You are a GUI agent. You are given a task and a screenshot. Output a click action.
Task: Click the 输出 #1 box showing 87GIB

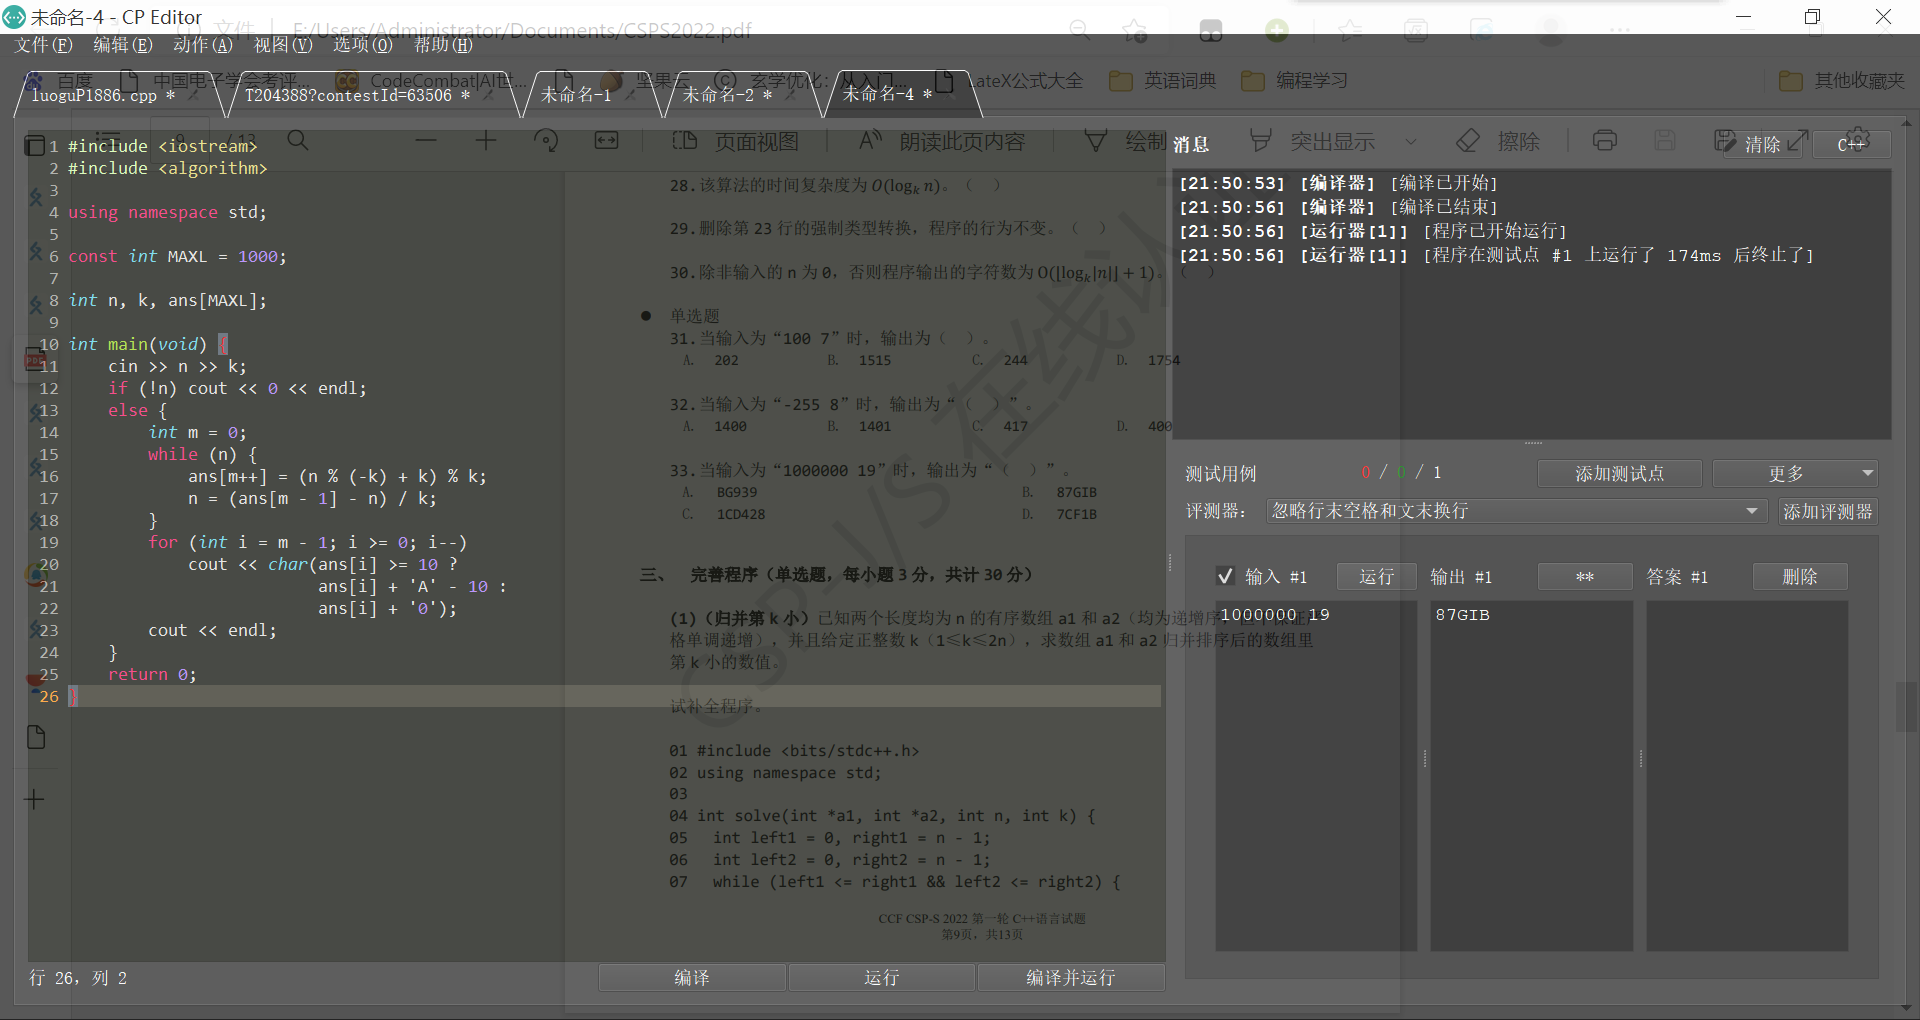[x=1531, y=775]
